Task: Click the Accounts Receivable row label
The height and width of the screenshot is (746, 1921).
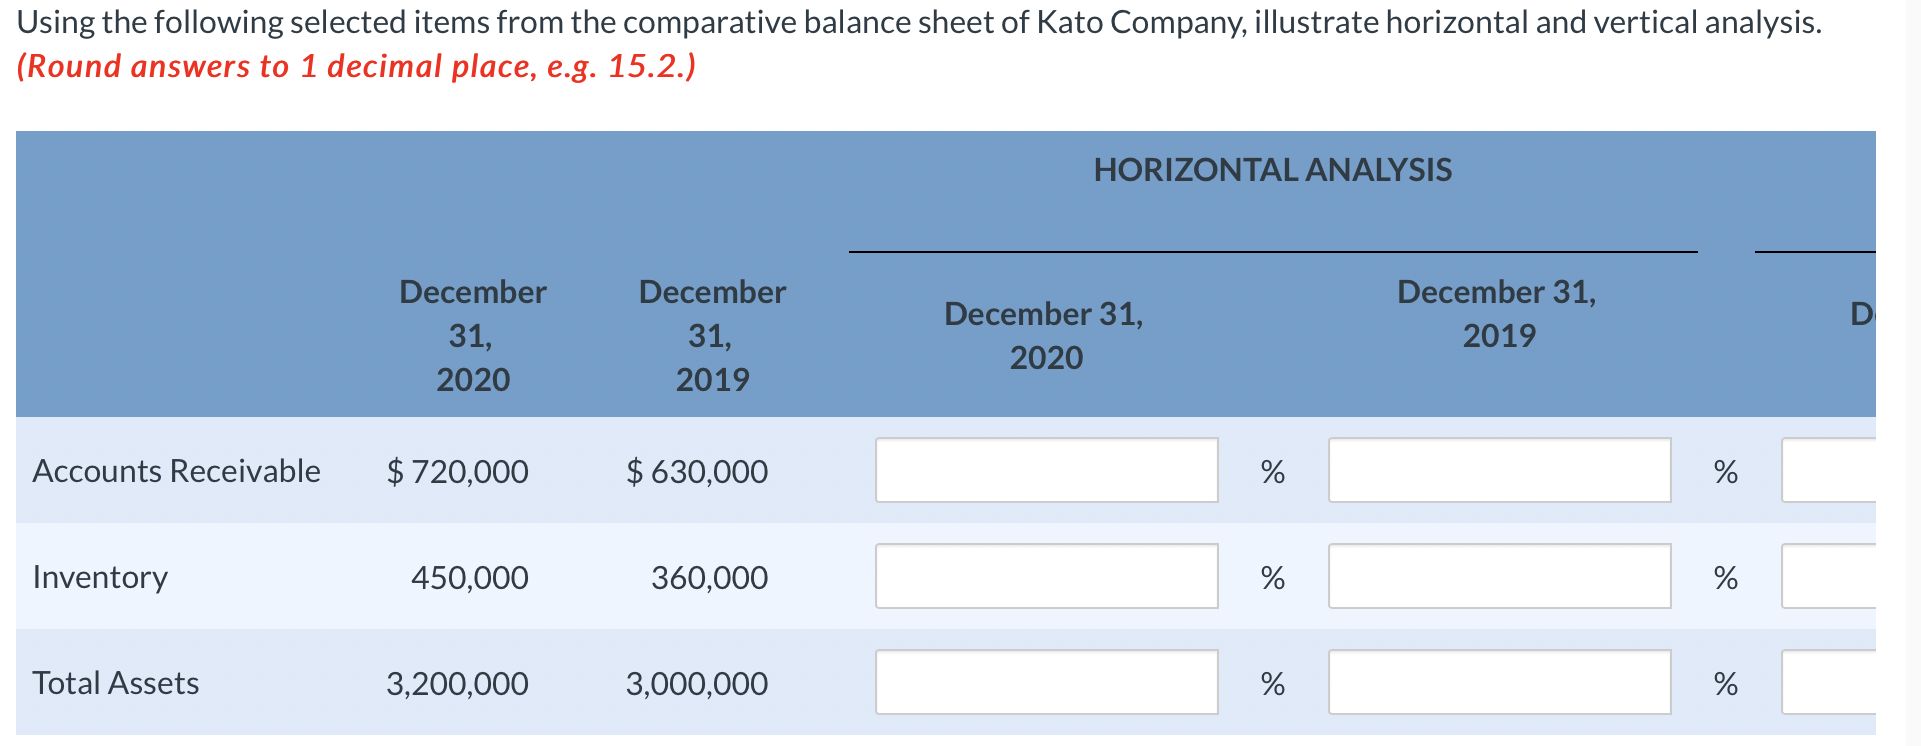Action: (x=176, y=470)
